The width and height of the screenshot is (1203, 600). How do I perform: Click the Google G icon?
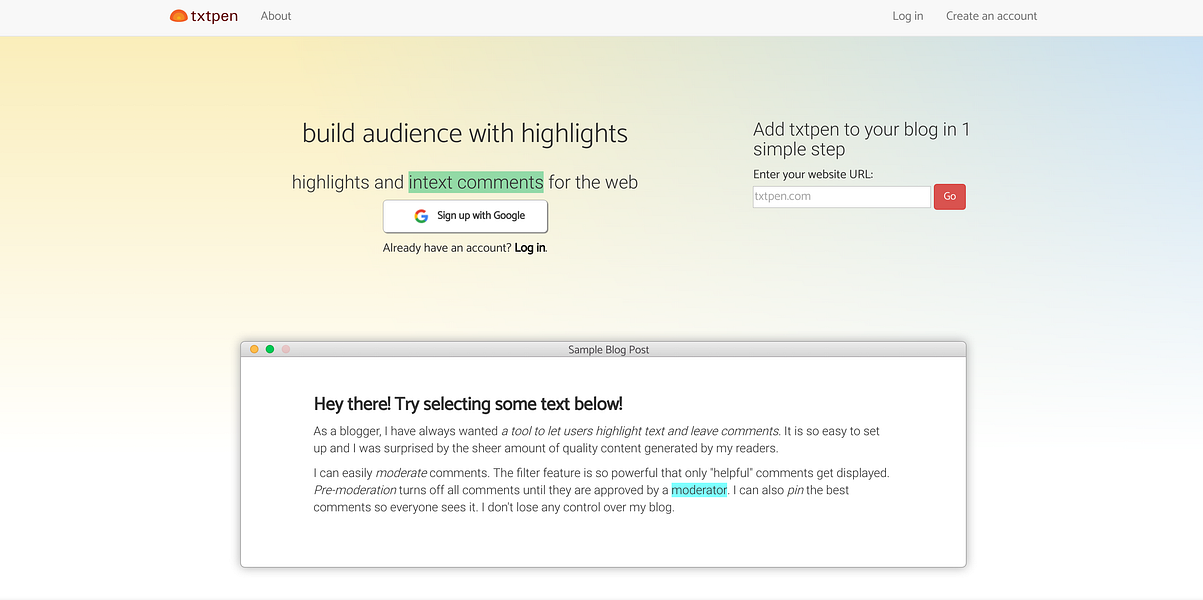(x=421, y=216)
